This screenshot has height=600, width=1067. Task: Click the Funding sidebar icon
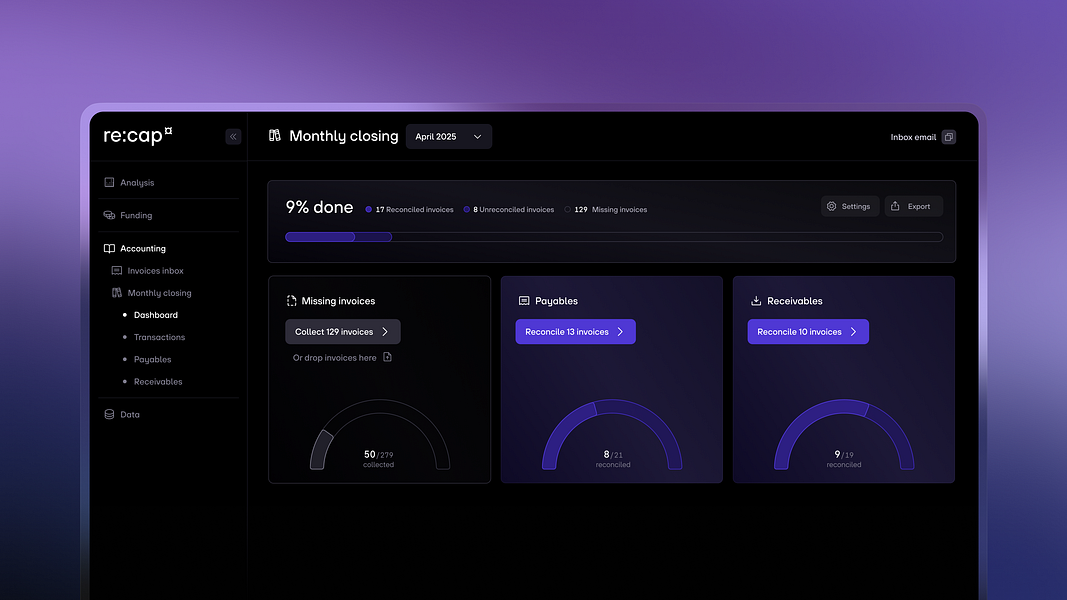109,215
